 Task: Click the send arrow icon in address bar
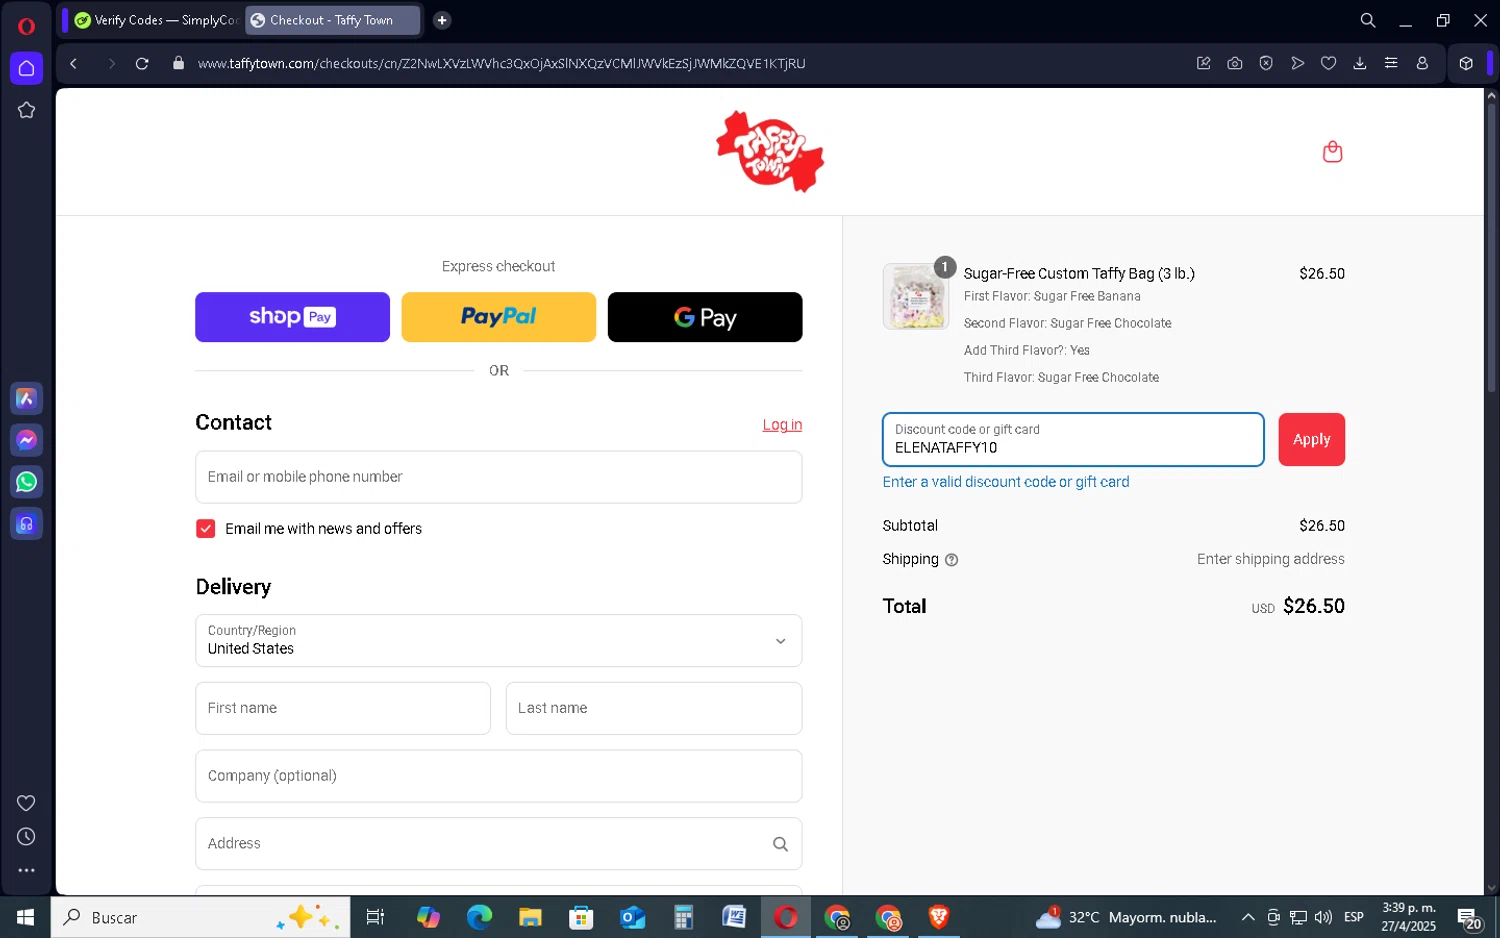(1297, 63)
